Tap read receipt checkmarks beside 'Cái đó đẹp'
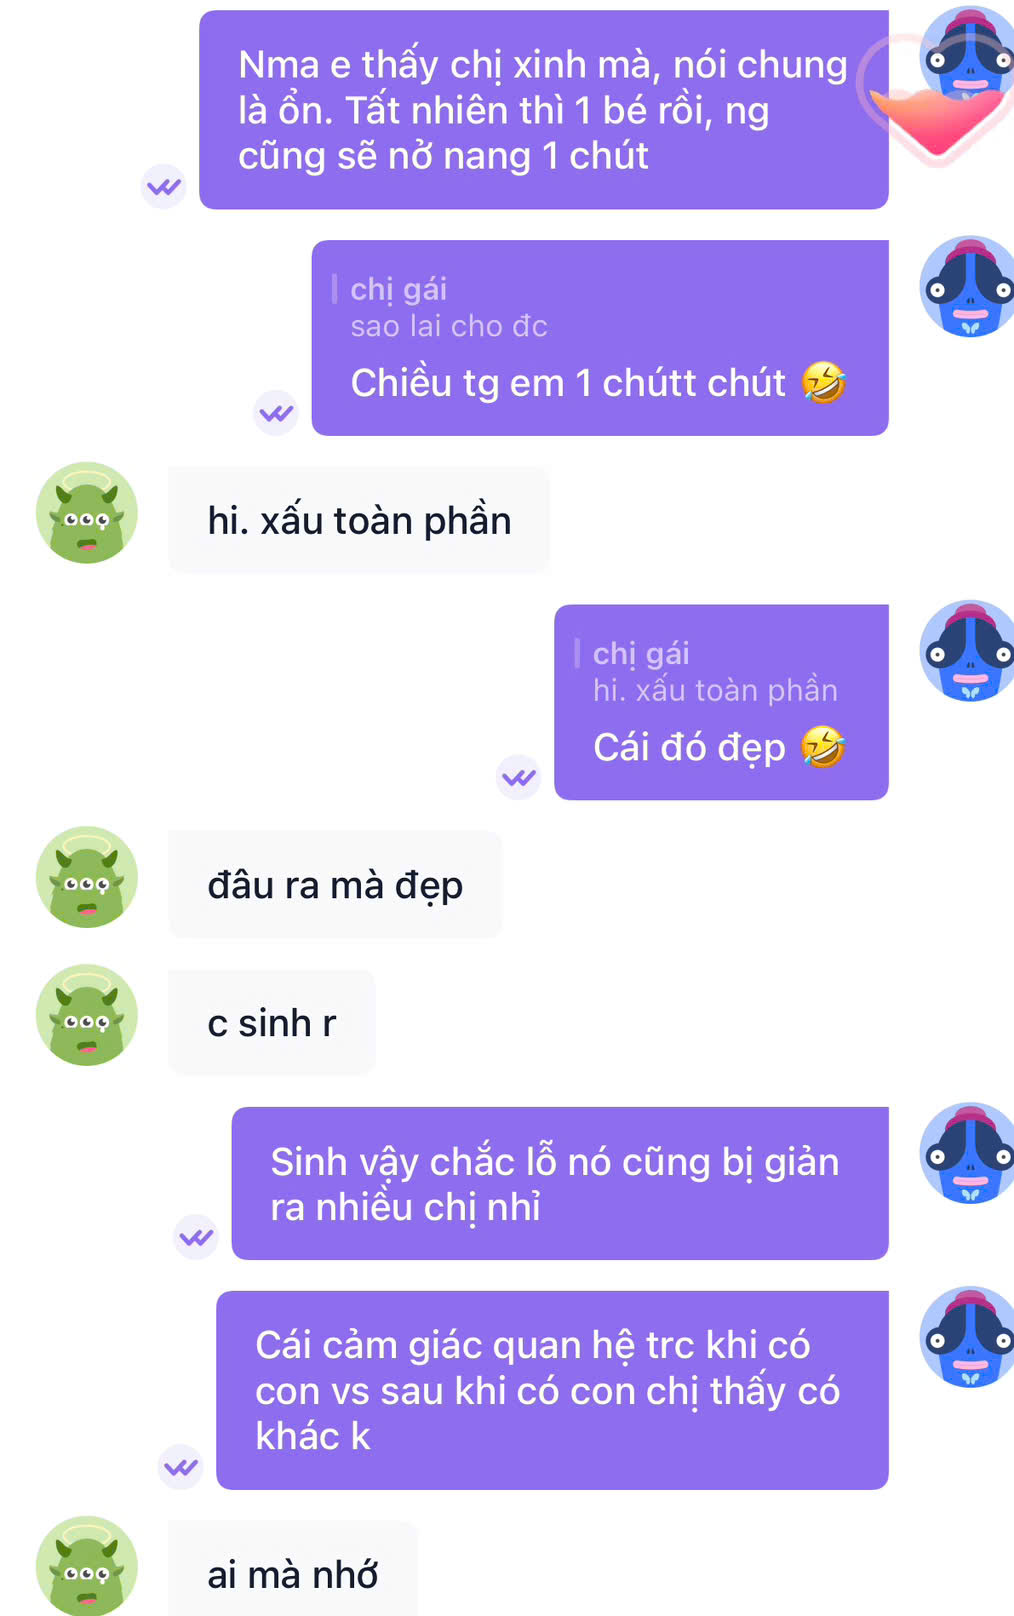 519,777
